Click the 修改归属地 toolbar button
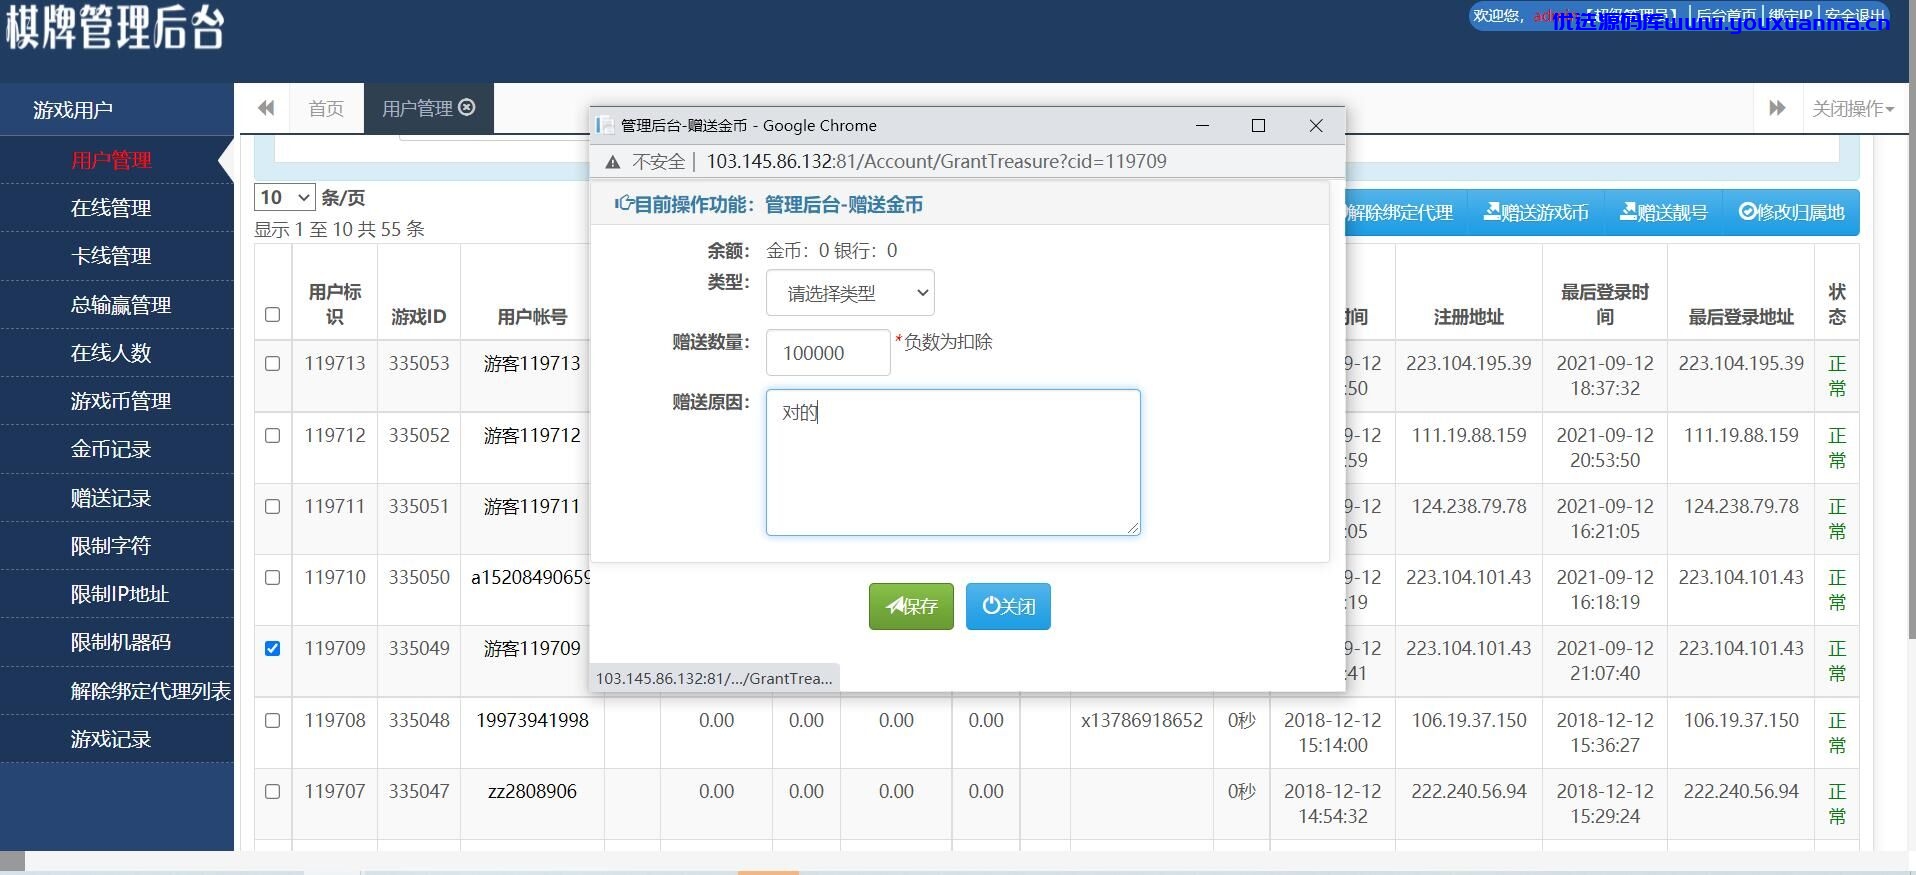 (x=1791, y=212)
